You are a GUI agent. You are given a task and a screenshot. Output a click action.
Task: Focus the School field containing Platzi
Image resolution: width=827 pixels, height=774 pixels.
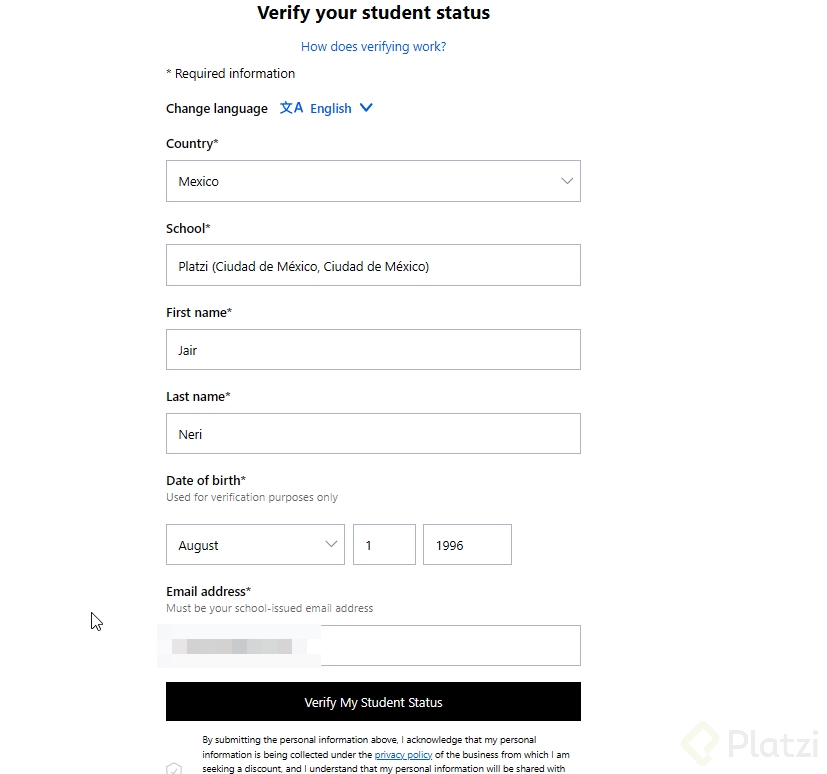pos(373,266)
